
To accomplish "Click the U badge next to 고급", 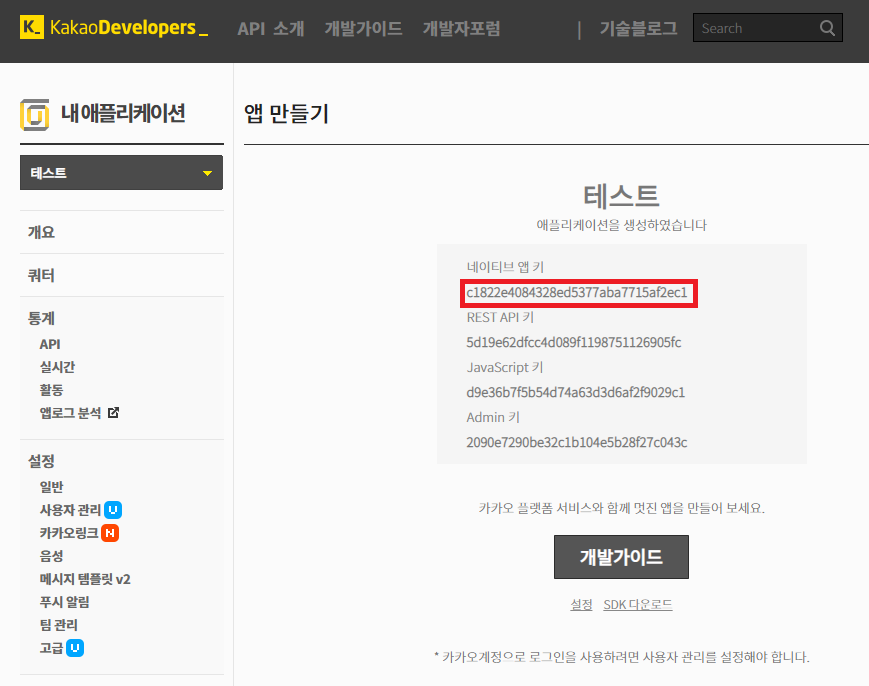I will (75, 648).
